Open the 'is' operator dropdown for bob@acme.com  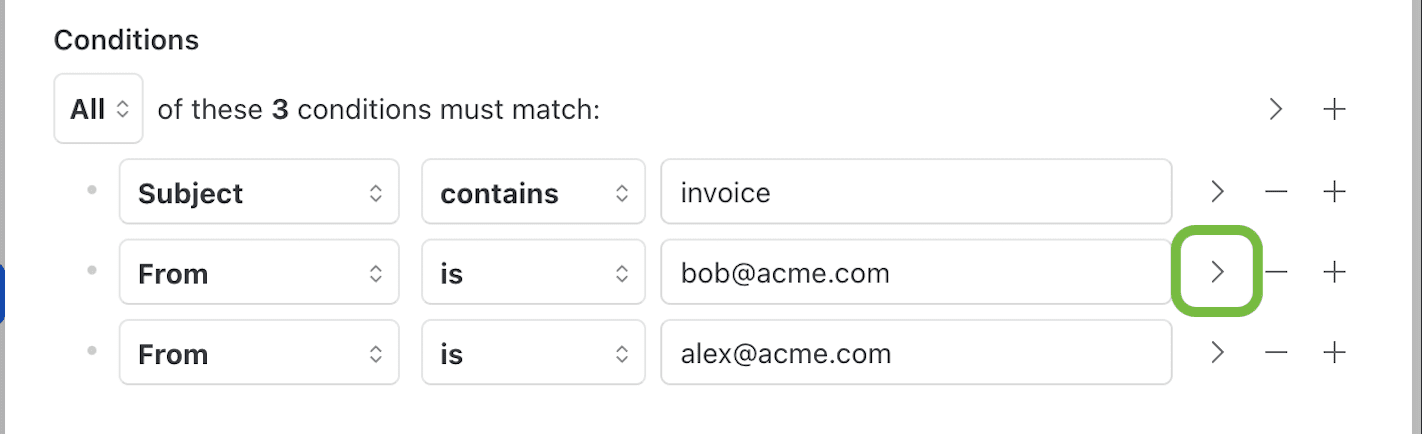[x=532, y=272]
